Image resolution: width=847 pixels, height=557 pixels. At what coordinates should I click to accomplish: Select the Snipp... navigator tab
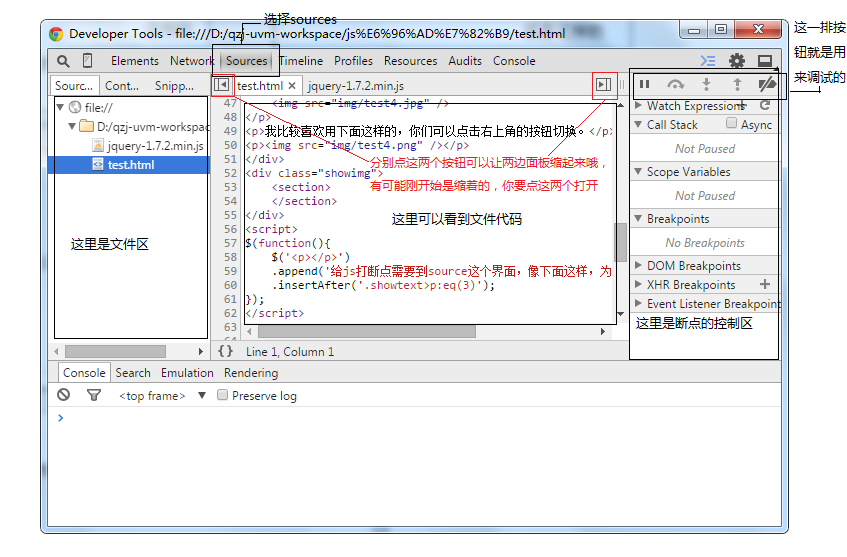coord(174,86)
